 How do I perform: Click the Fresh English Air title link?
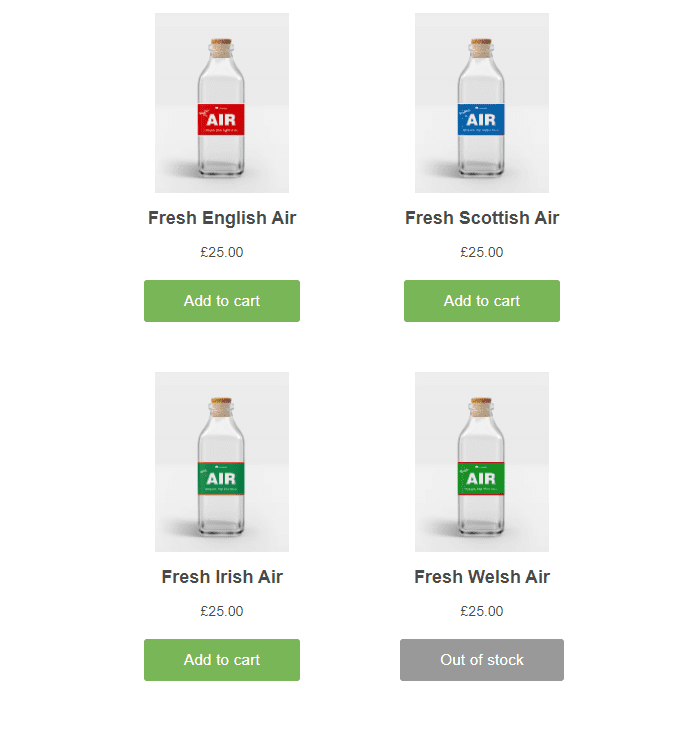click(x=222, y=218)
